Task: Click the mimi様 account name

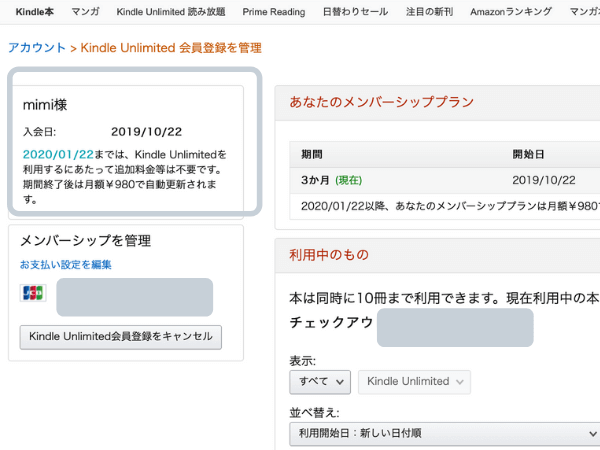Action: tap(45, 105)
